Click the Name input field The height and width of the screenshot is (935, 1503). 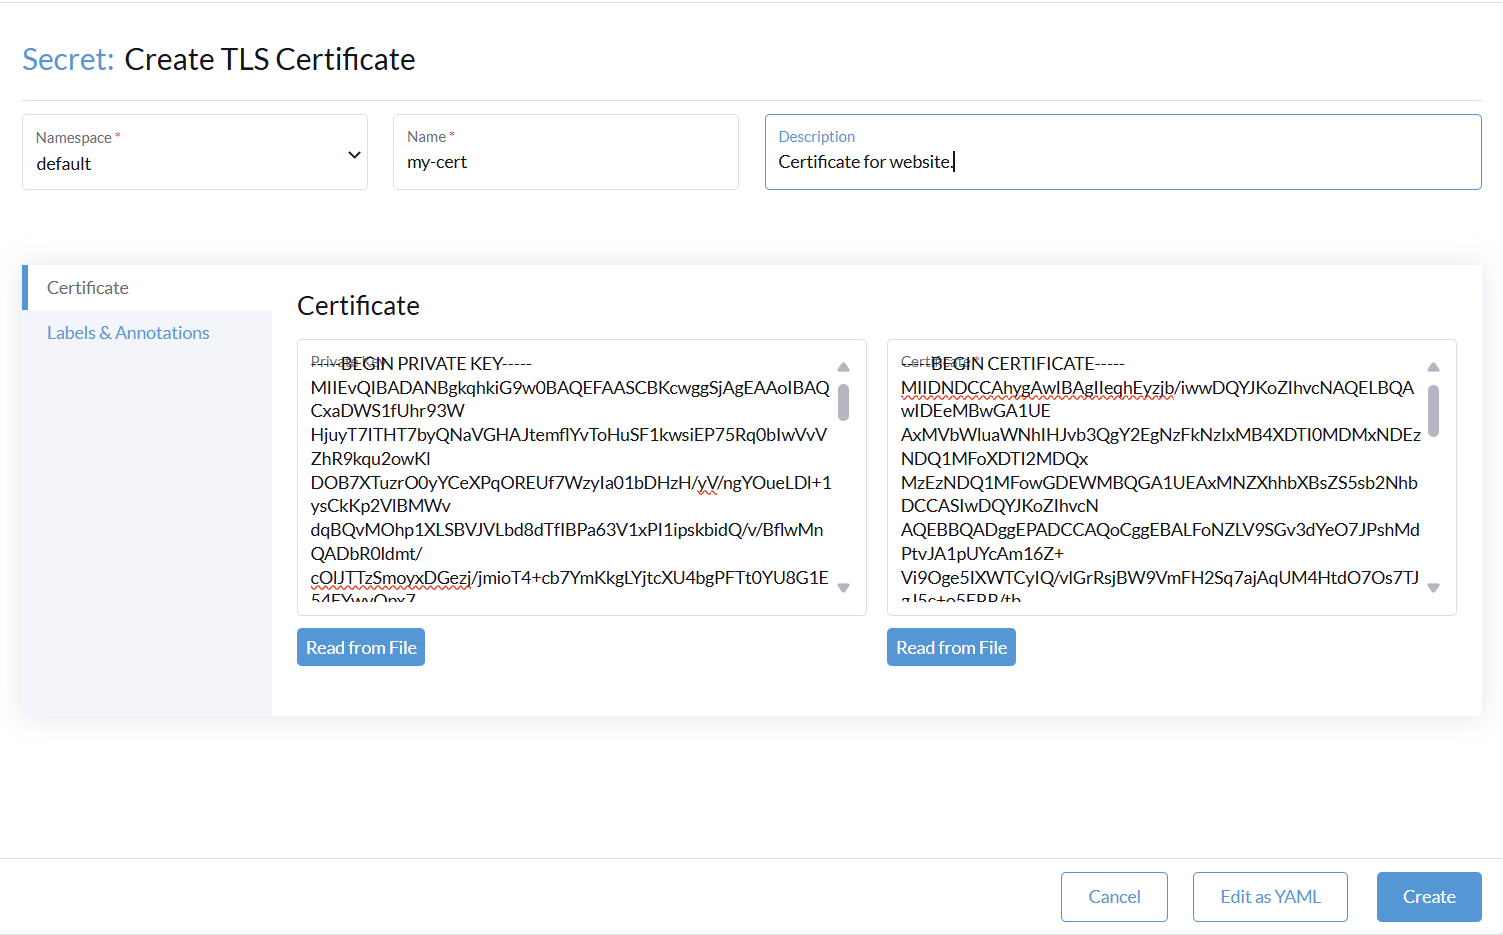[x=565, y=162]
